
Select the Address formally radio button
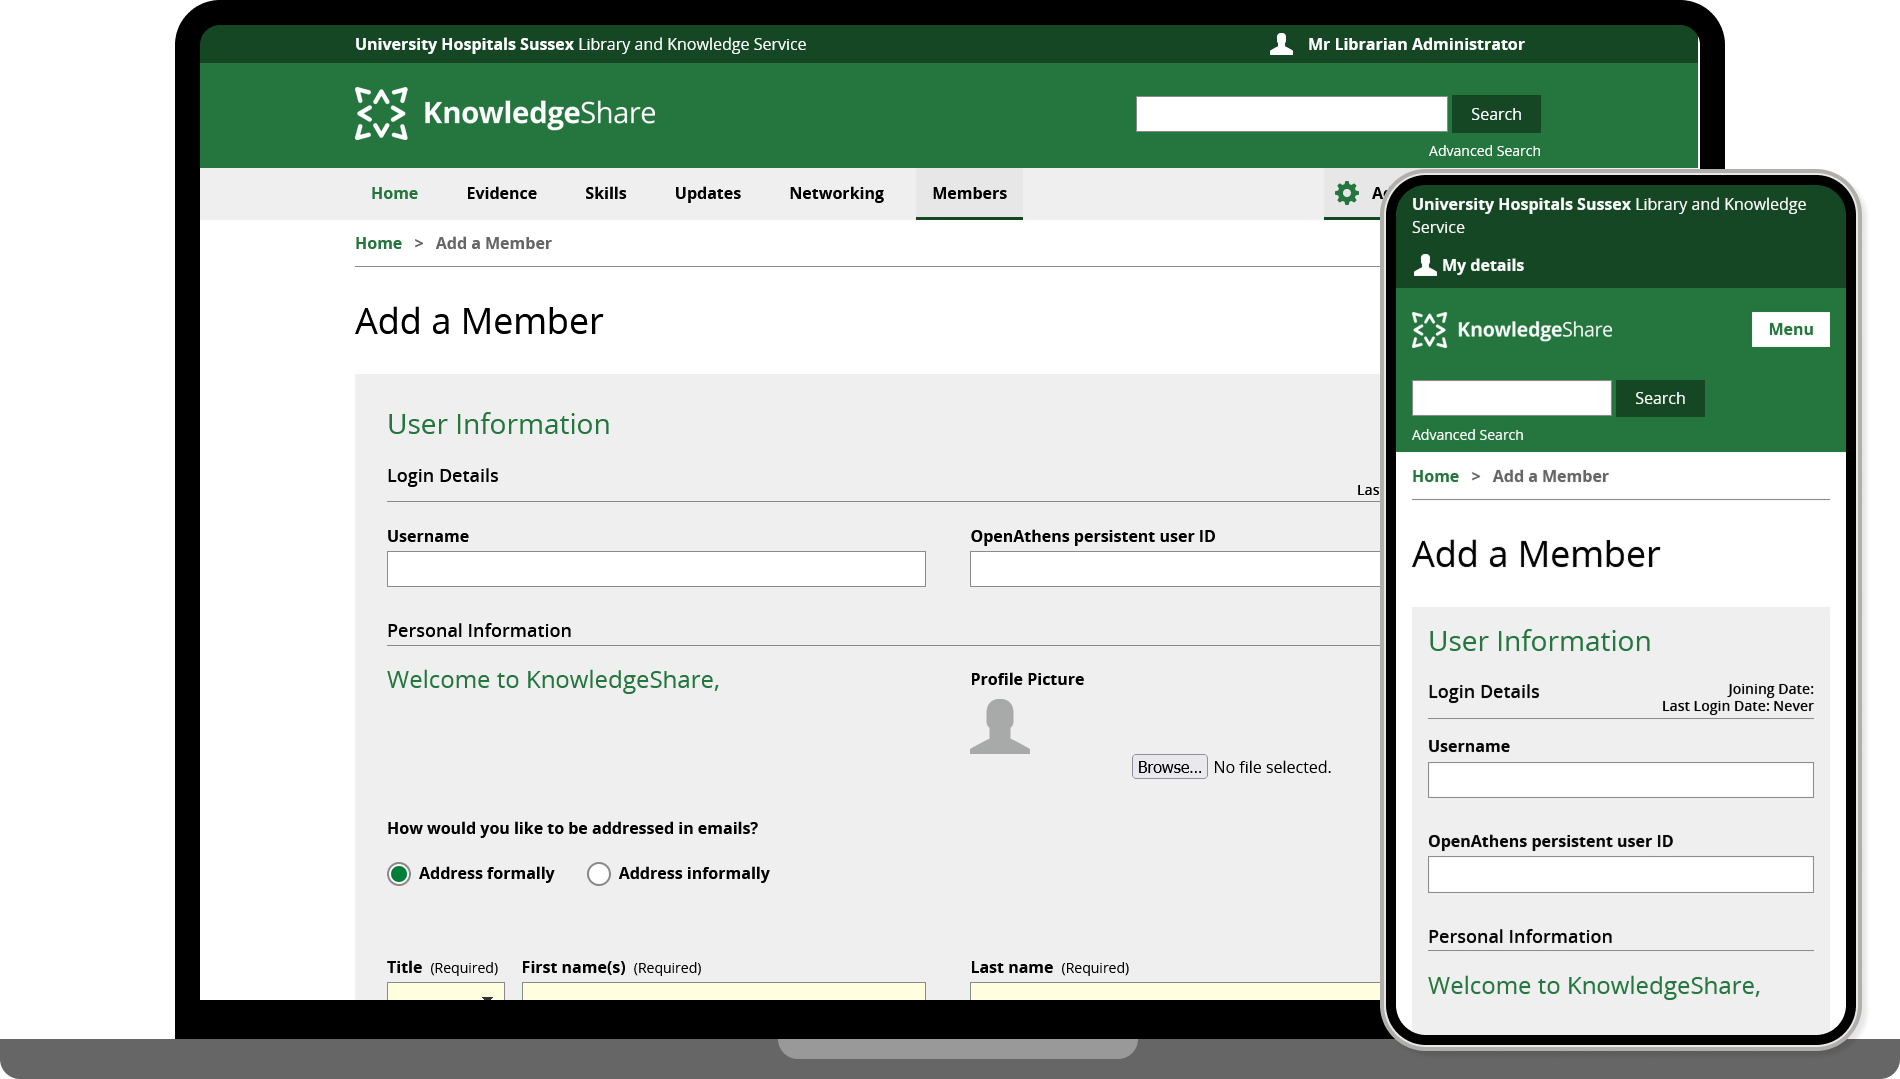click(399, 874)
